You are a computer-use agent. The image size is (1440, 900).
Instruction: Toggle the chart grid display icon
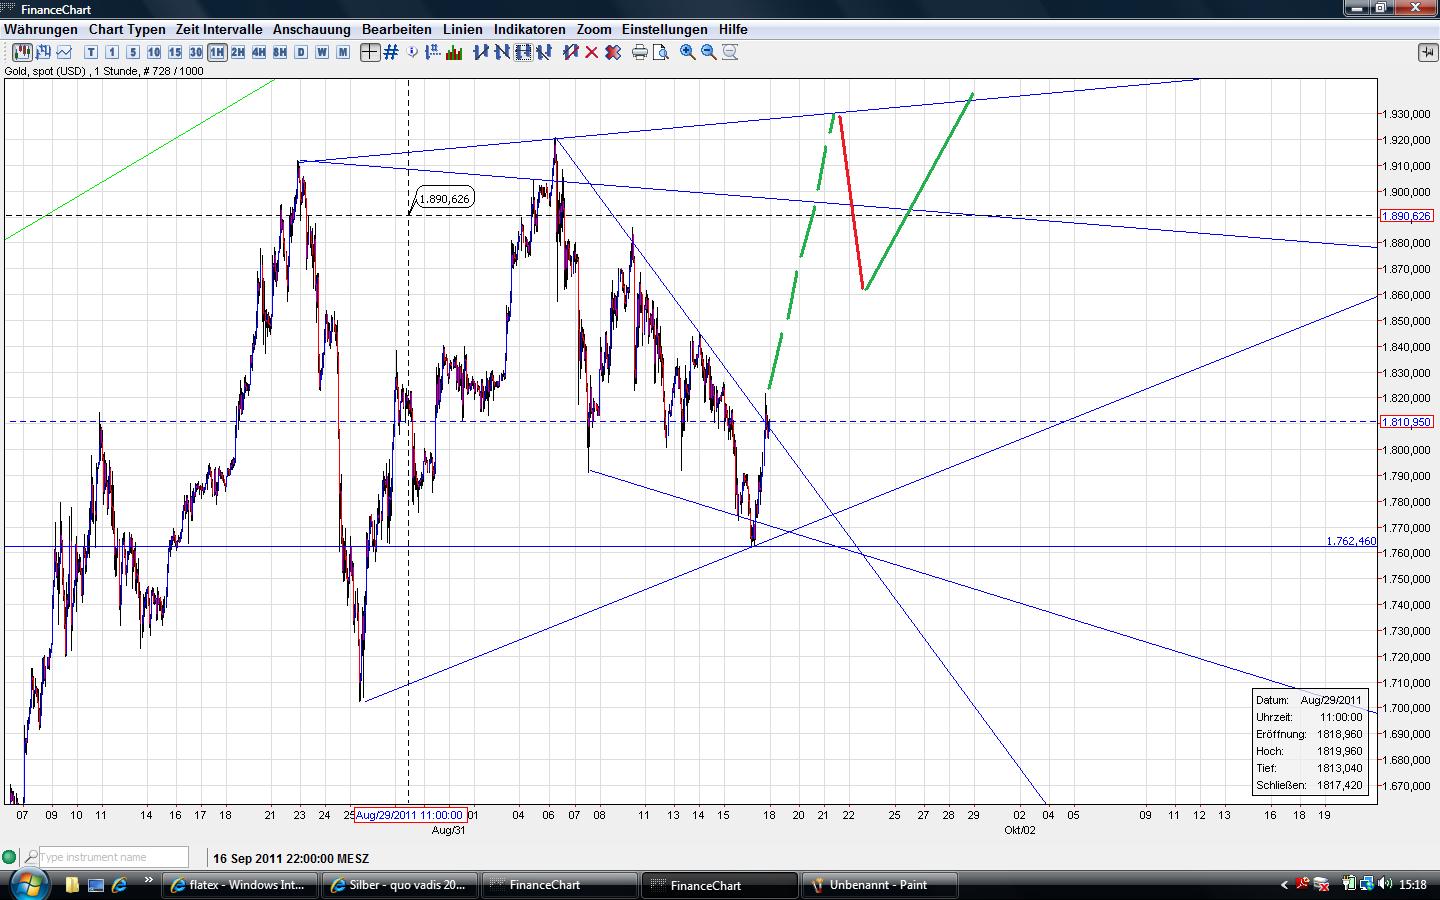[x=391, y=52]
